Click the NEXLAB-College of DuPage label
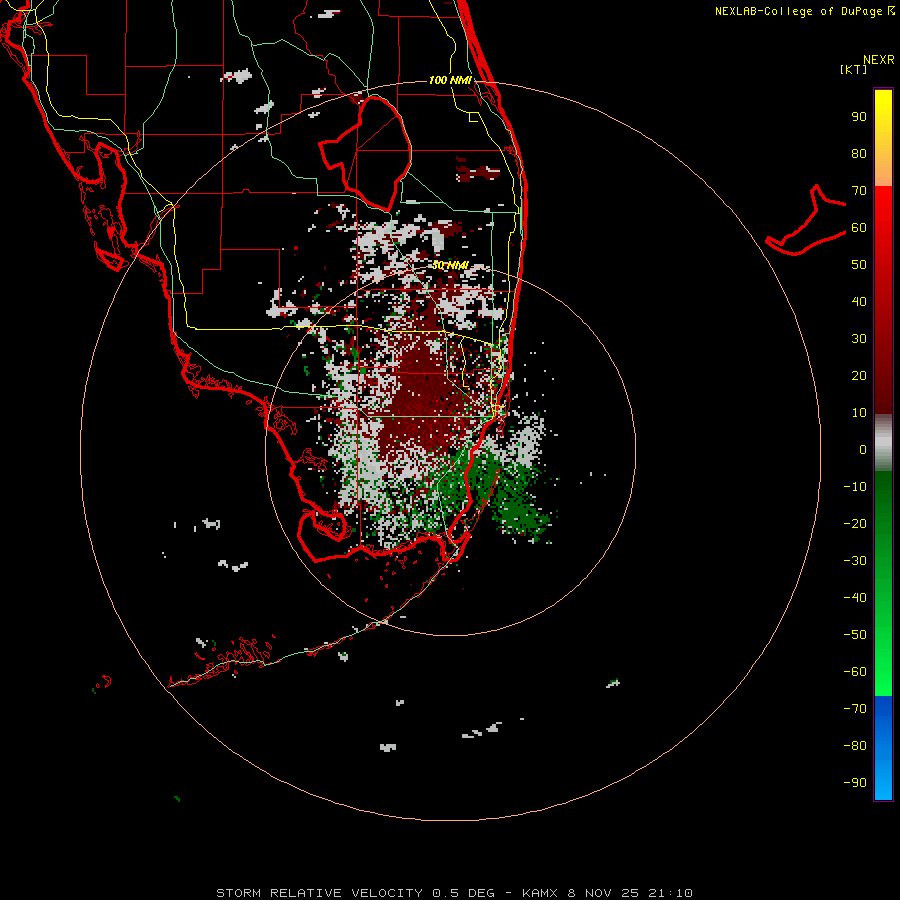The image size is (900, 900). click(x=805, y=11)
